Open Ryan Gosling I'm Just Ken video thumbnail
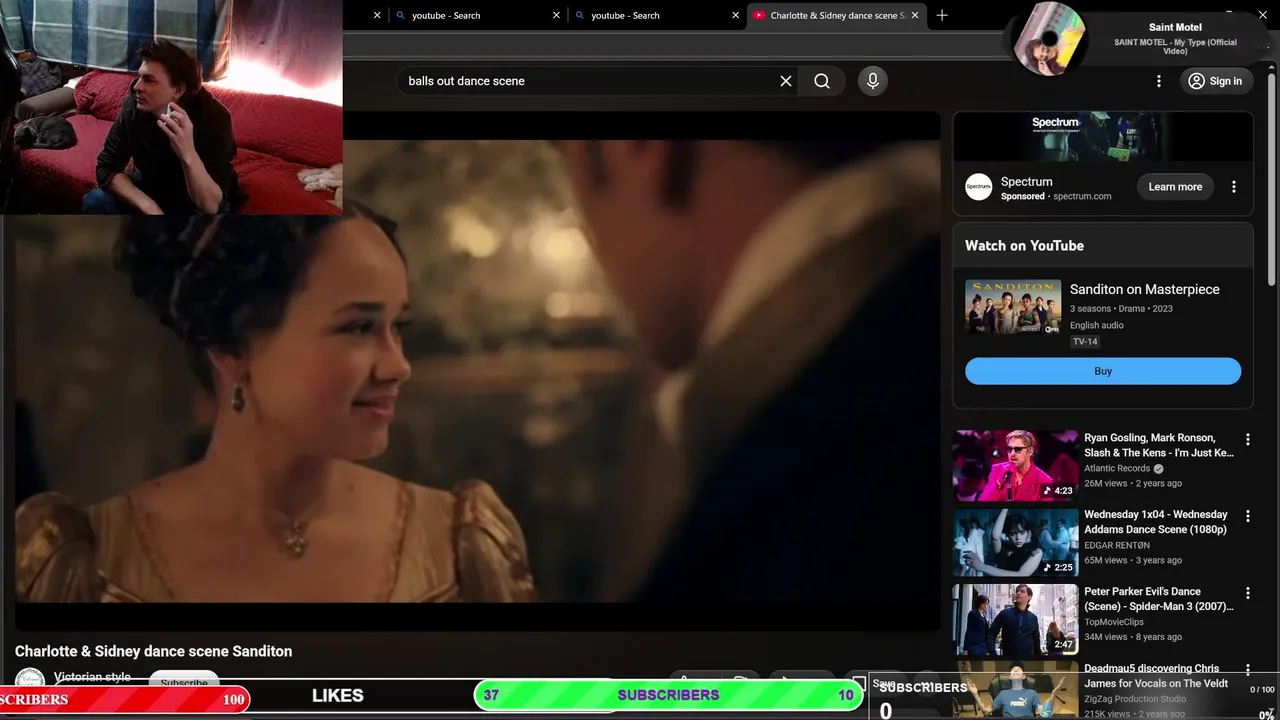This screenshot has width=1280, height=720. coord(1015,465)
